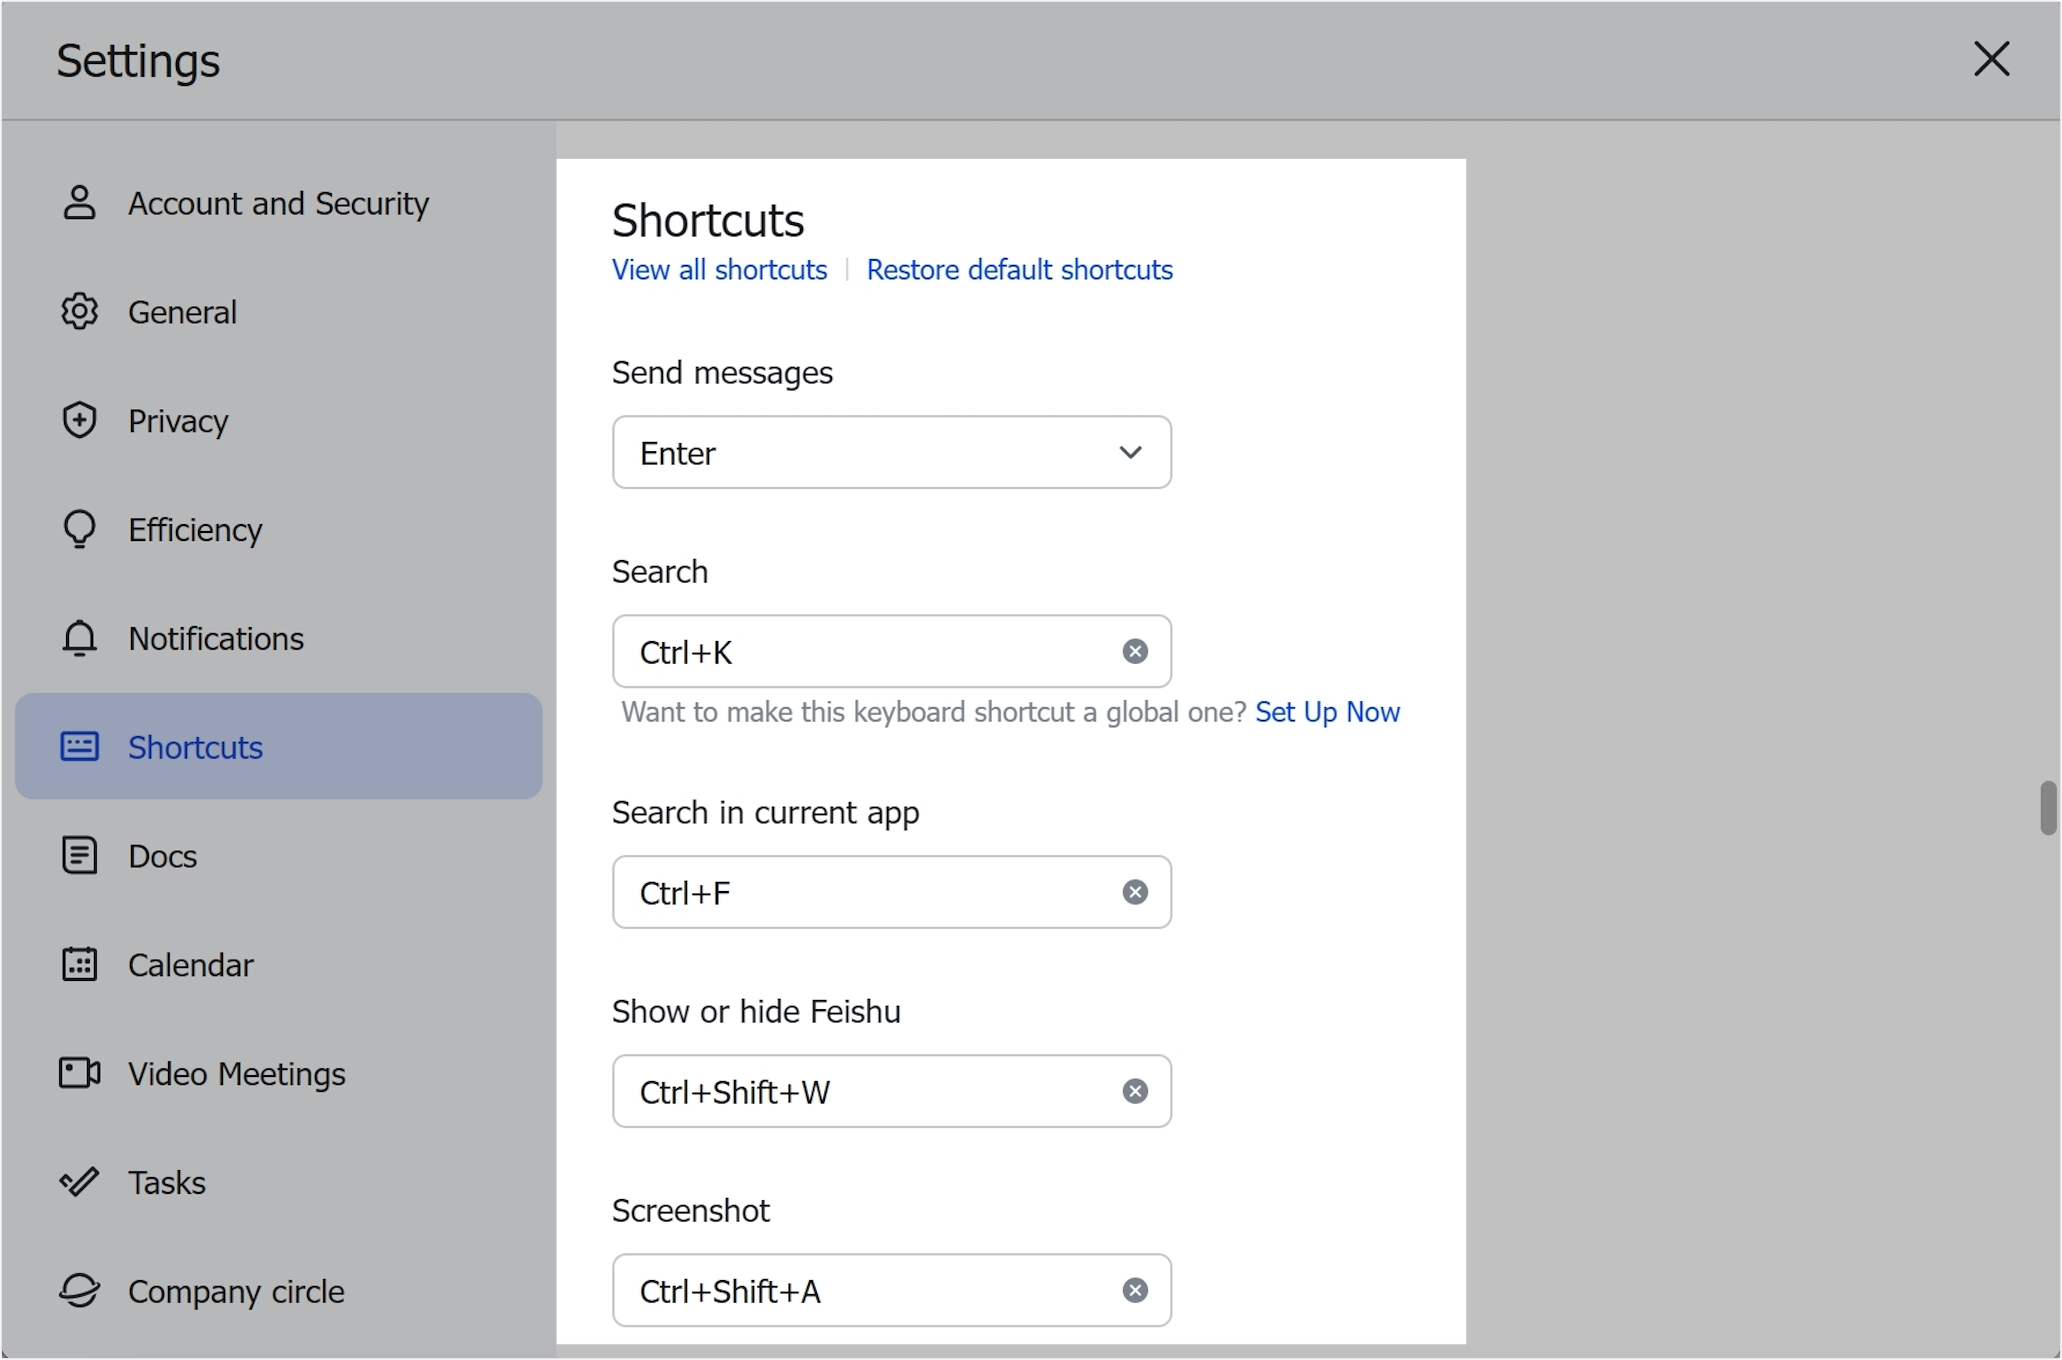Open Calendar settings label
2062x1360 pixels.
click(190, 965)
